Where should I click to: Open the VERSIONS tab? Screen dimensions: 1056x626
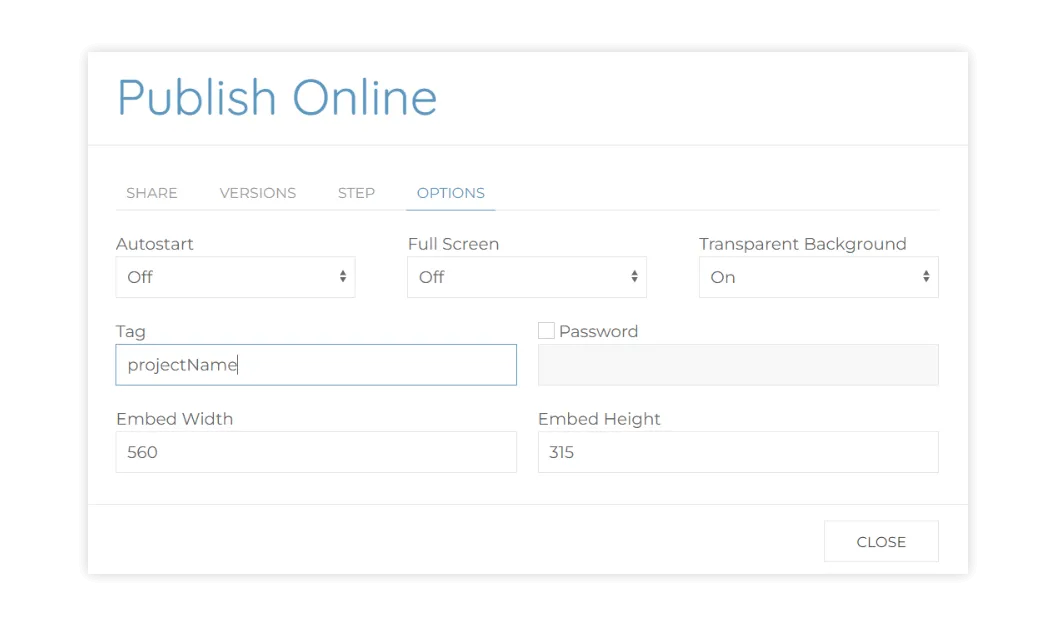pos(257,193)
